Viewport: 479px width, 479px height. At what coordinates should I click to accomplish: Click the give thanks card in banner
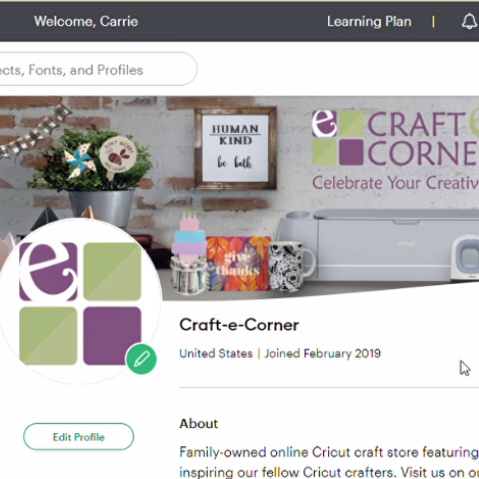point(239,264)
